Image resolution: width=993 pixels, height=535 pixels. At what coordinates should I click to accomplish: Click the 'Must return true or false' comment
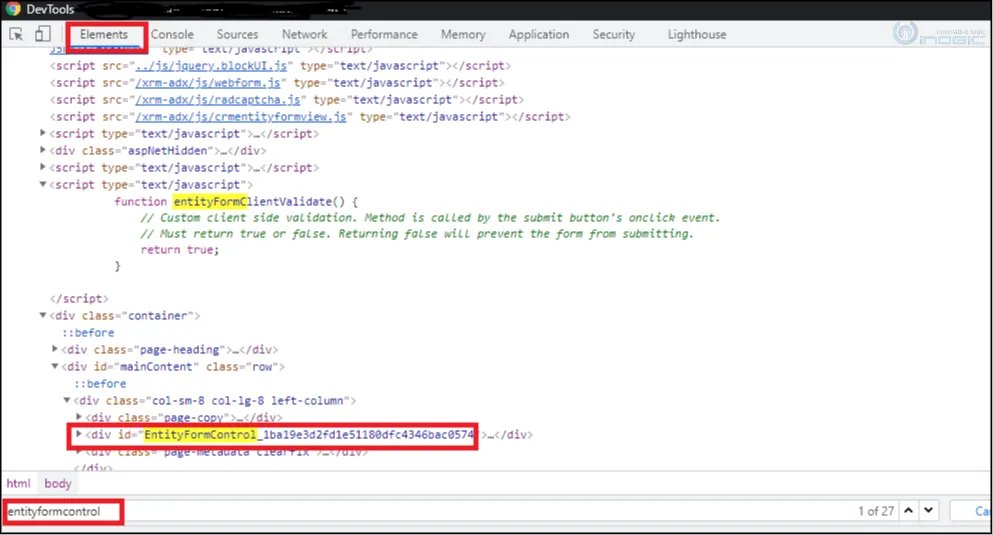(x=417, y=234)
